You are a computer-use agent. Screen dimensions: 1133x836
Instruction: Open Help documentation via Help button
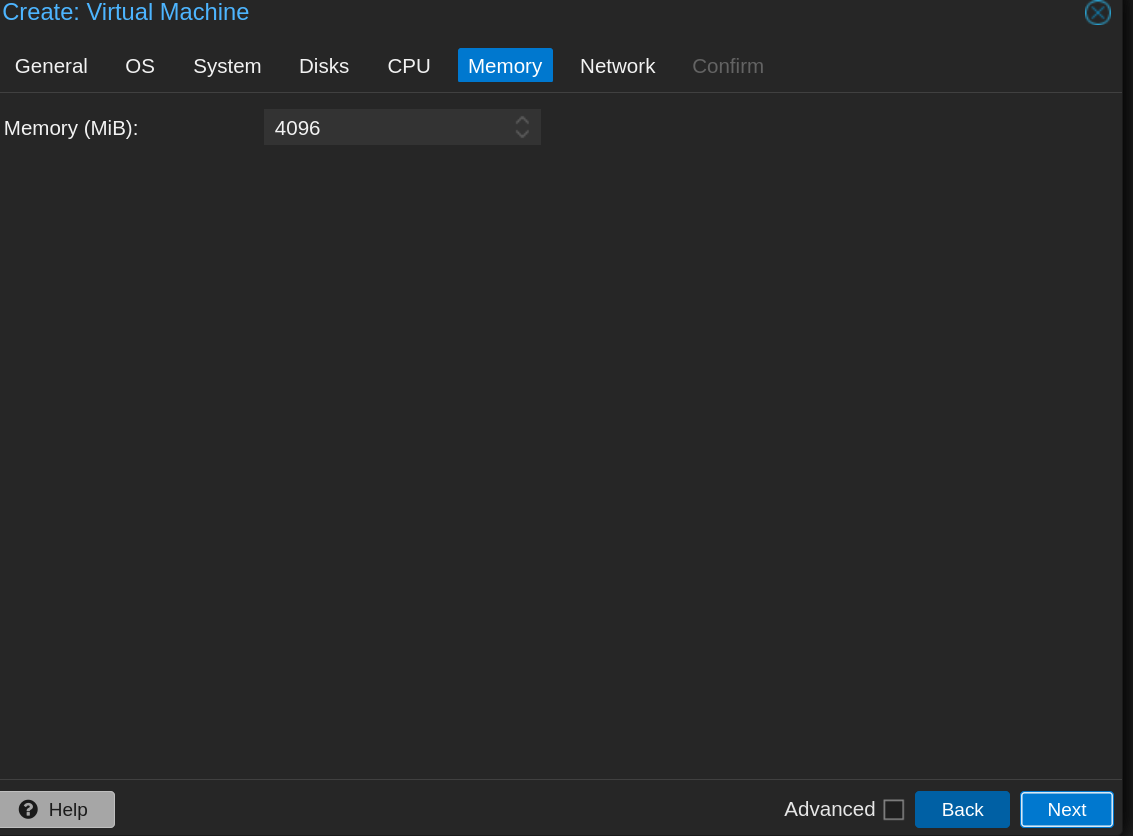pos(57,809)
